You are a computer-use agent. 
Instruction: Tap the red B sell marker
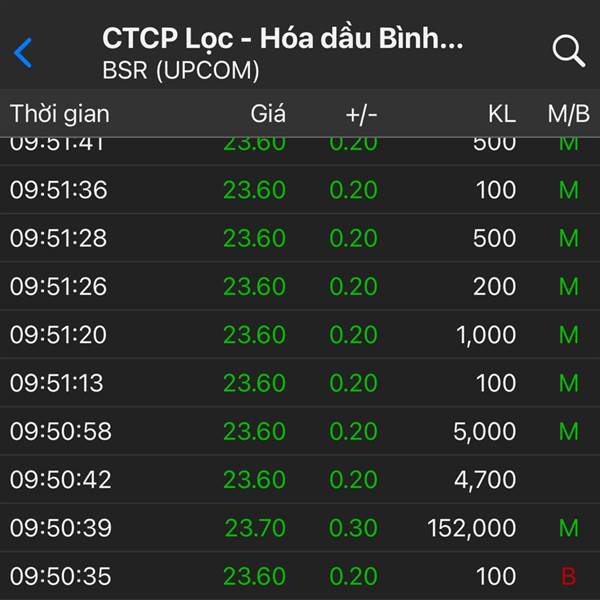[569, 576]
